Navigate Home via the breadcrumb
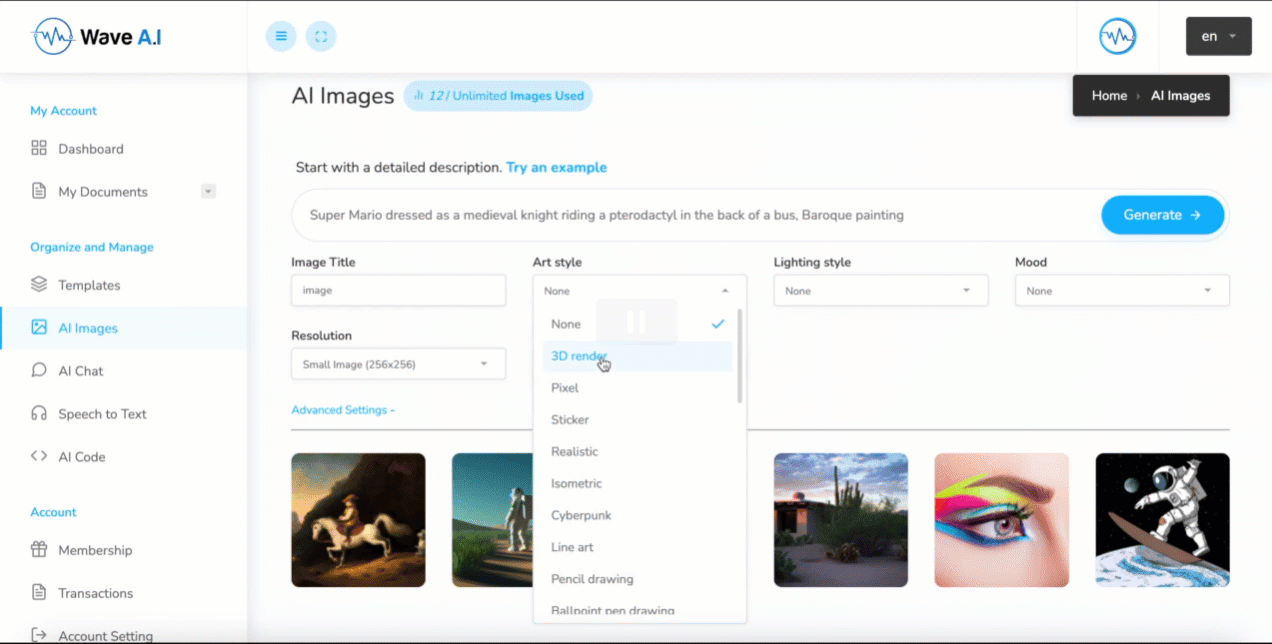The image size is (1272, 644). pyautogui.click(x=1109, y=95)
